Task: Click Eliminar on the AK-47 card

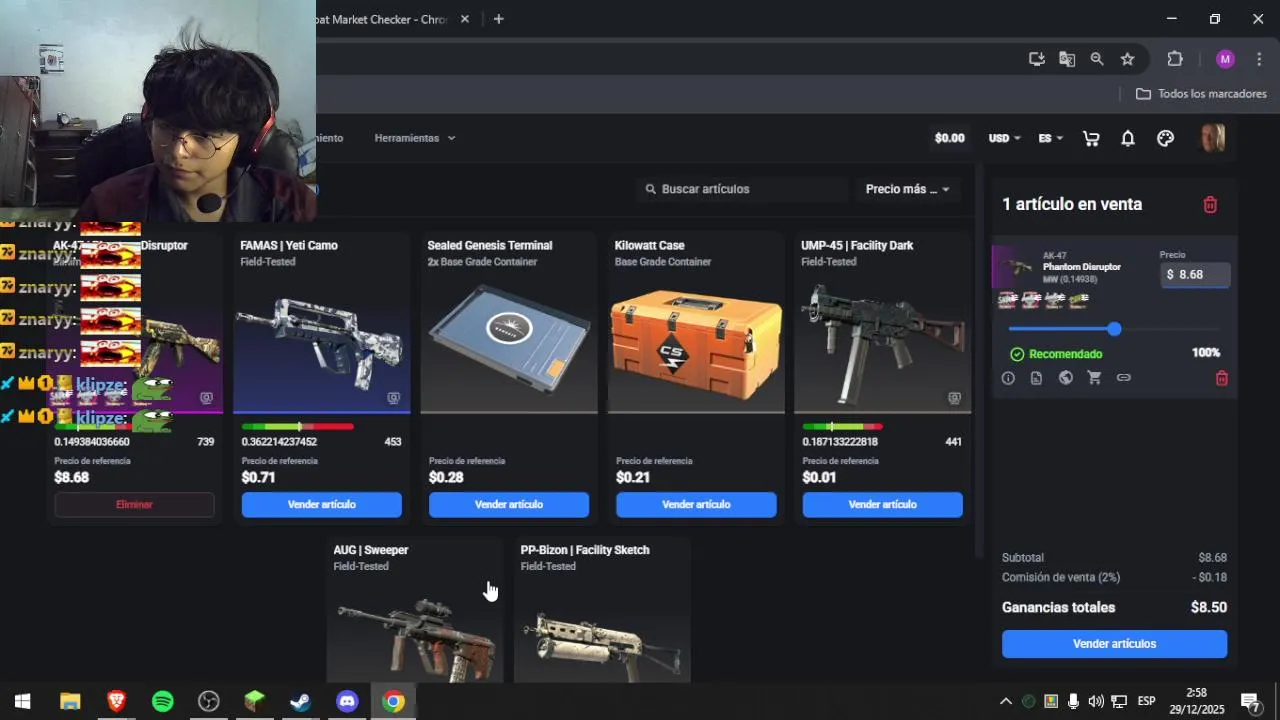Action: tap(134, 505)
